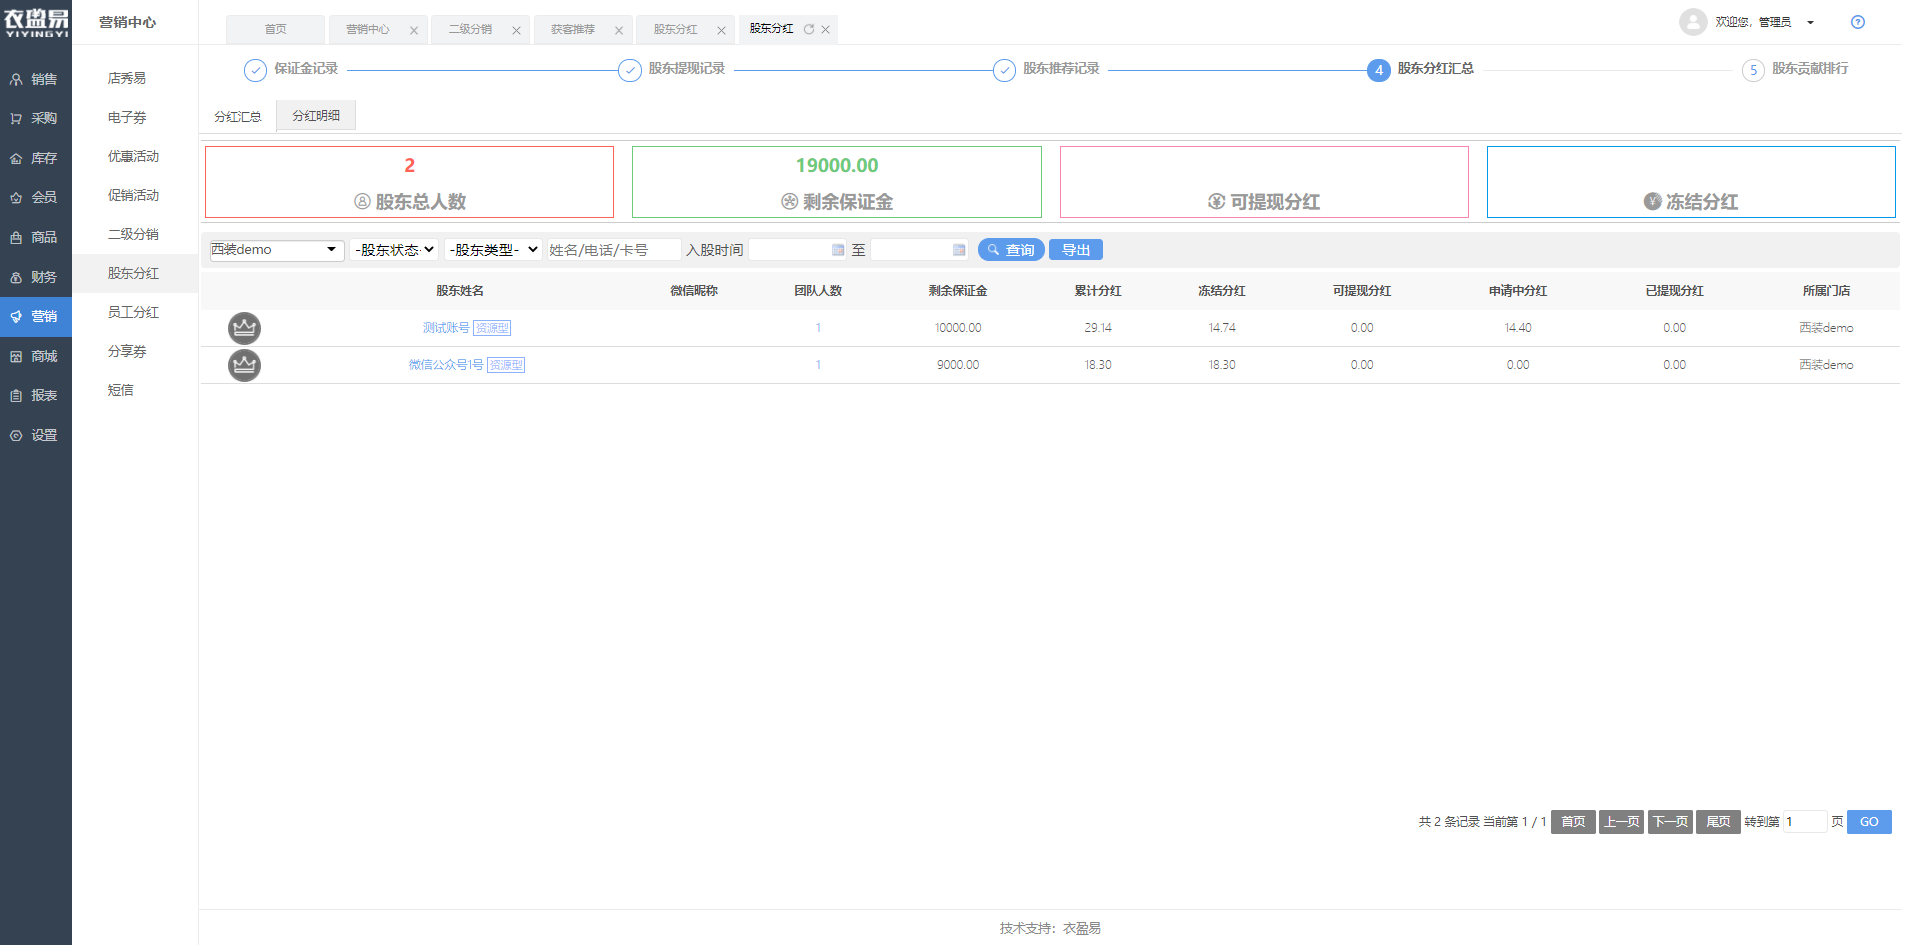Open the 库存 sidebar module
1920x945 pixels.
[x=36, y=158]
